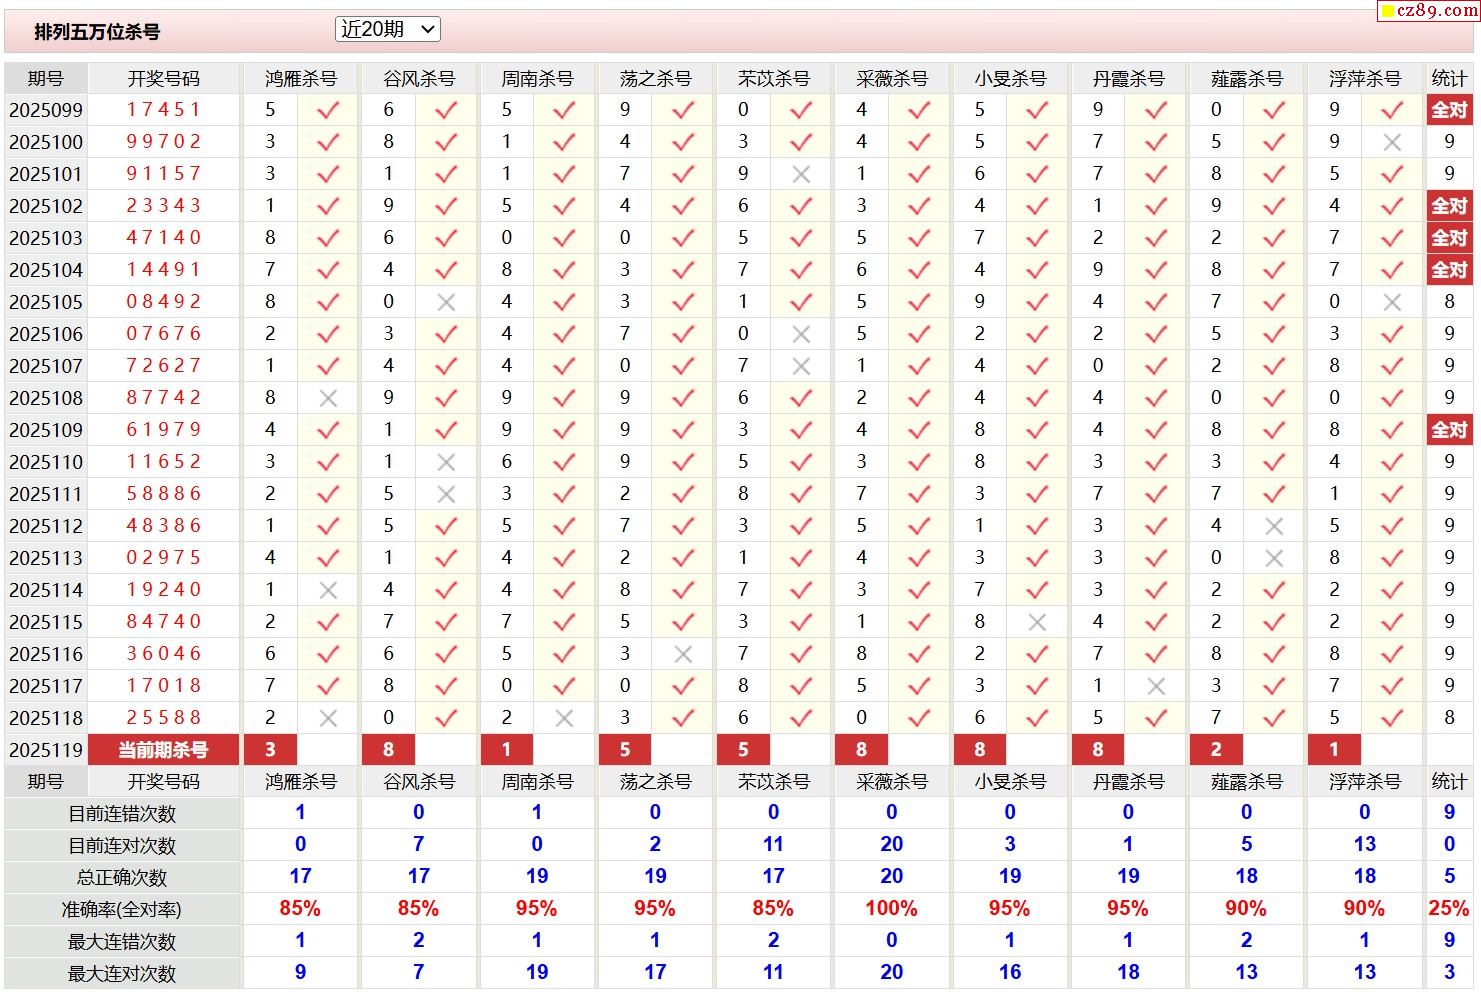Select period number 2025110 in the 期号 column

[x=46, y=462]
